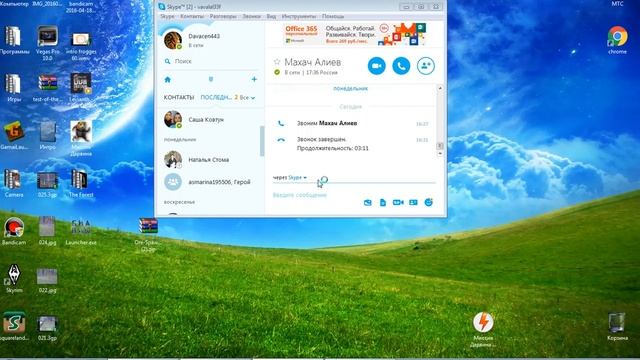This screenshot has width=640, height=360.
Task: Open the Помощь menu
Action: pyautogui.click(x=333, y=16)
